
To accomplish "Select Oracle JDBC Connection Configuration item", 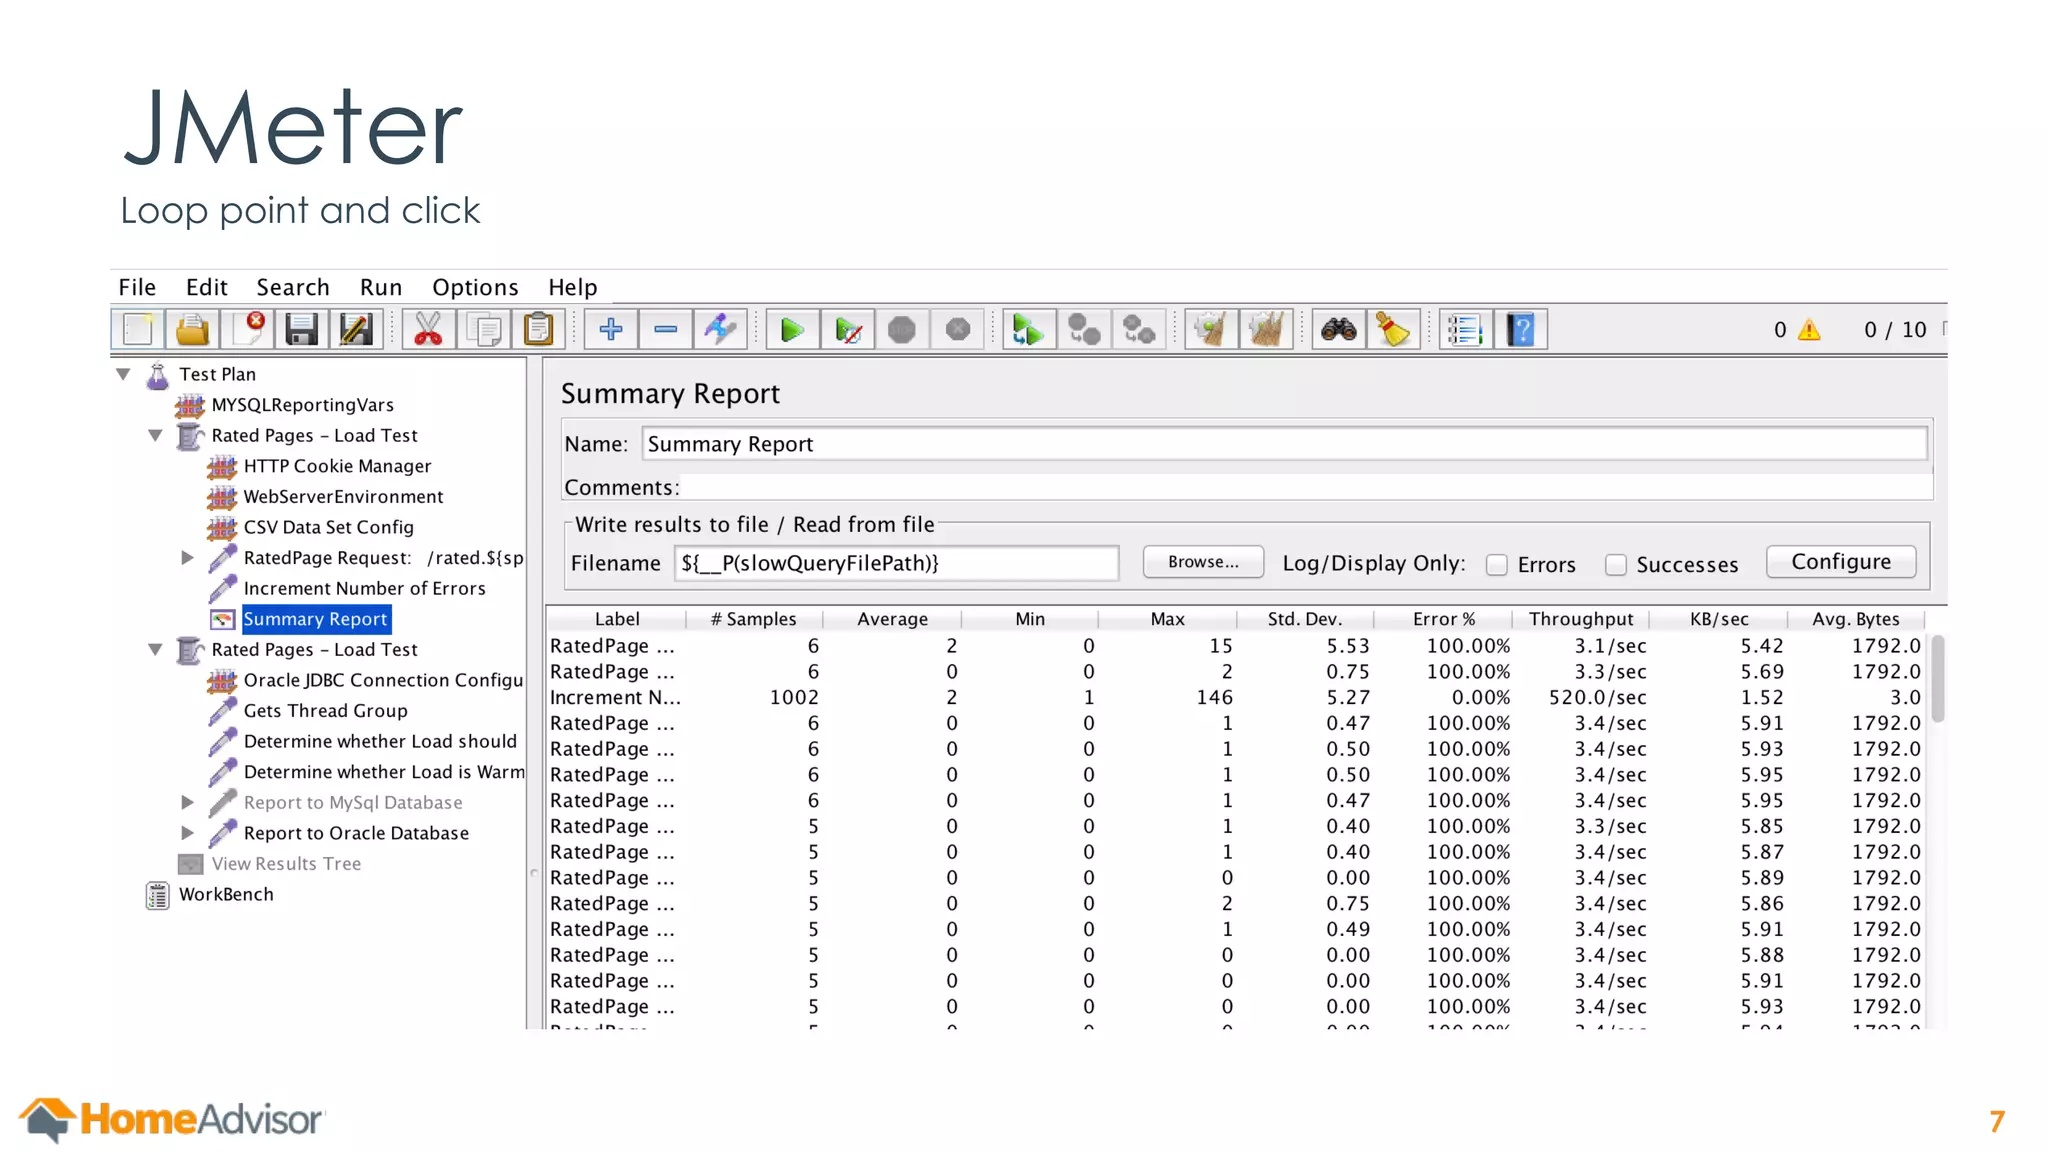I will click(383, 680).
